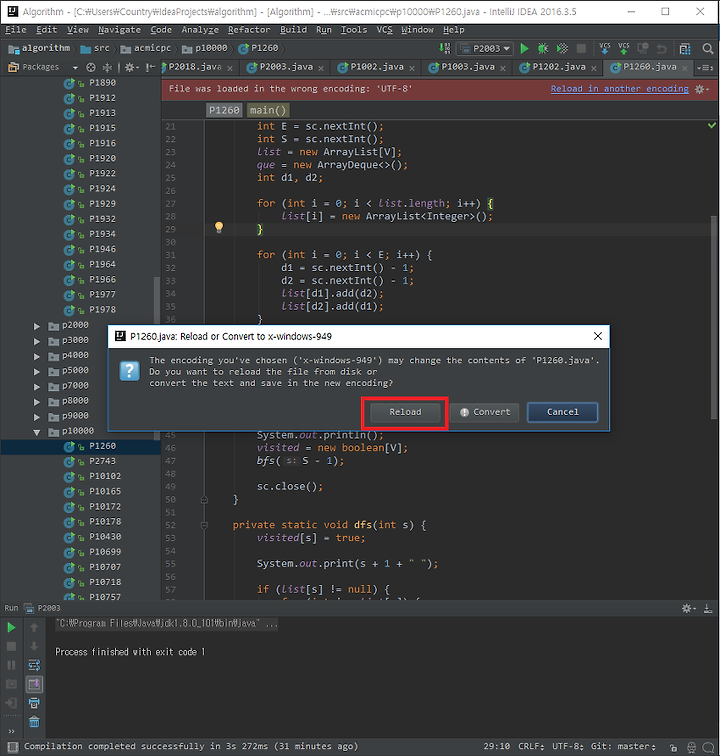Toggle scroll to end in Run console
The image size is (720, 756).
click(34, 684)
